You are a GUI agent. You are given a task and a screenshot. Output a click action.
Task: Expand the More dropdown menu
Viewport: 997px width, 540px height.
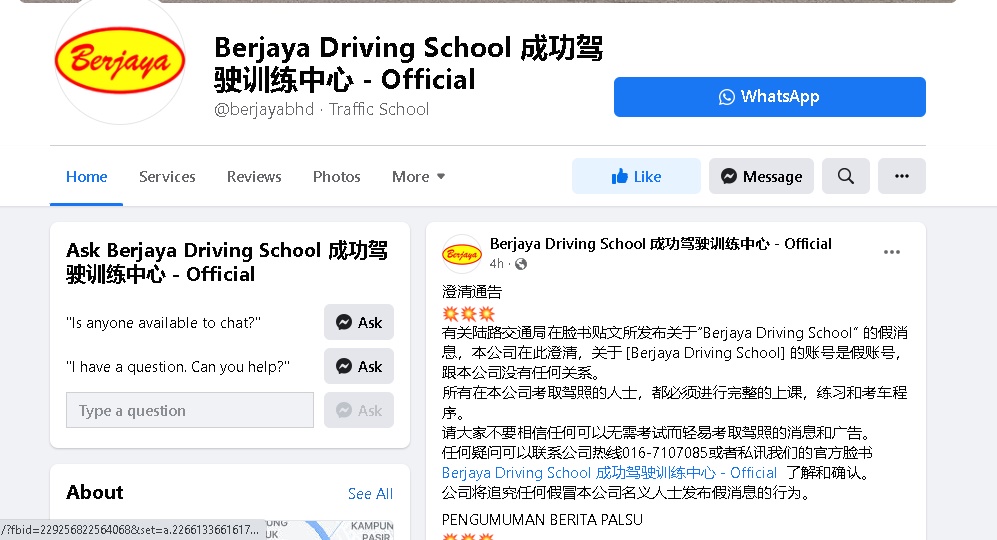point(418,177)
